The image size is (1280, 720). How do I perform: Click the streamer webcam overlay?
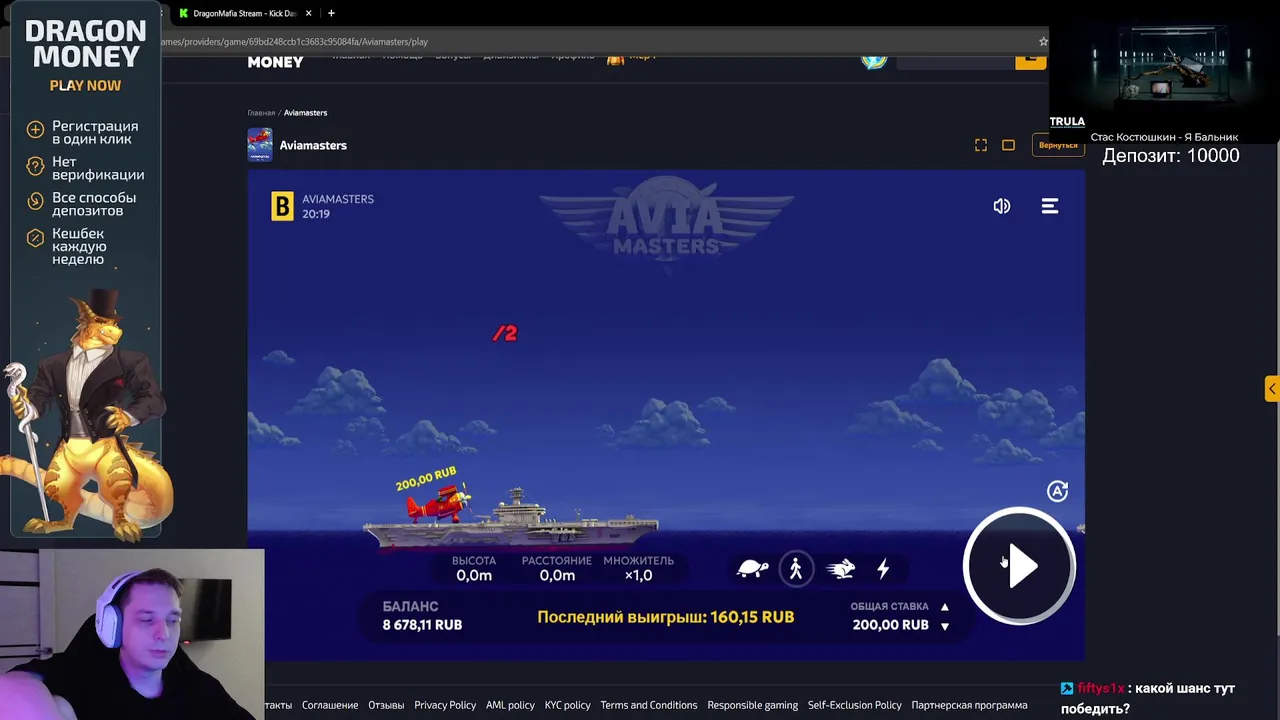[132, 634]
